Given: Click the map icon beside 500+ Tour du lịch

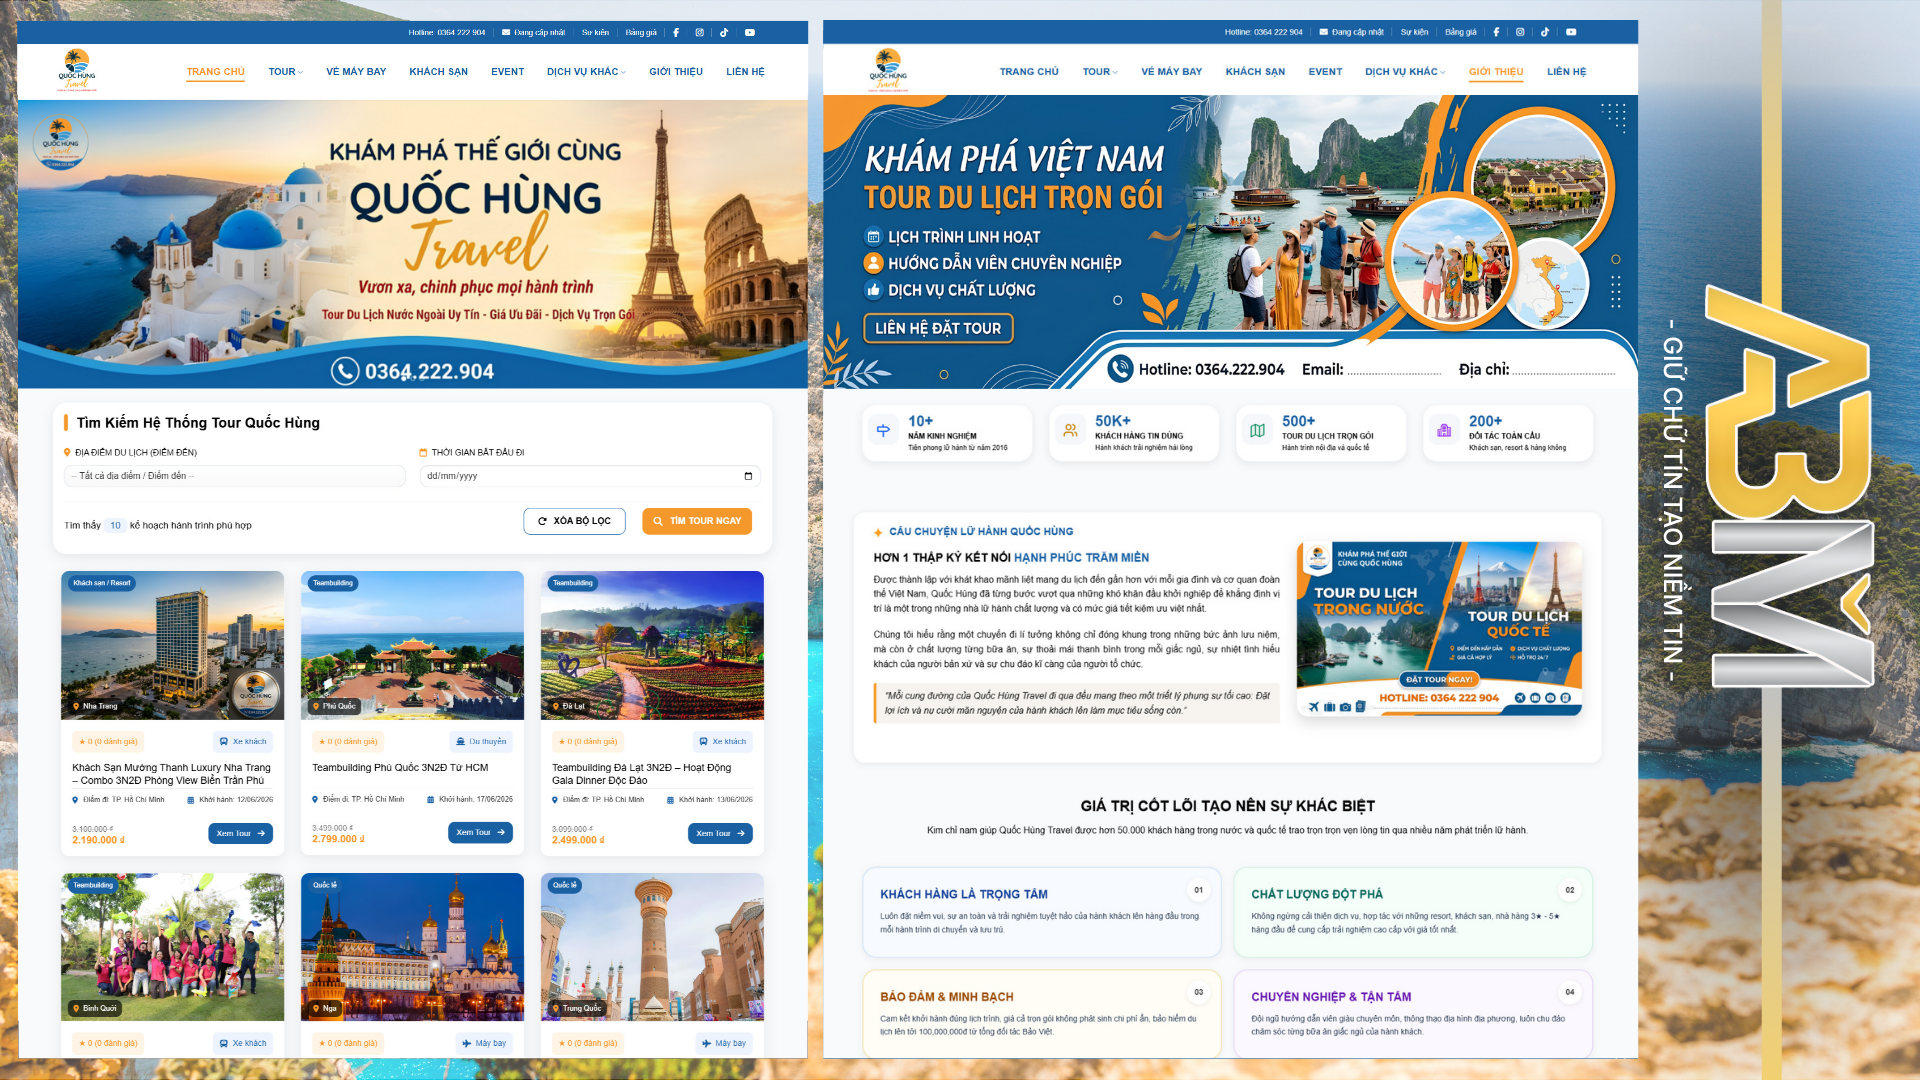Looking at the screenshot, I should click(1257, 431).
